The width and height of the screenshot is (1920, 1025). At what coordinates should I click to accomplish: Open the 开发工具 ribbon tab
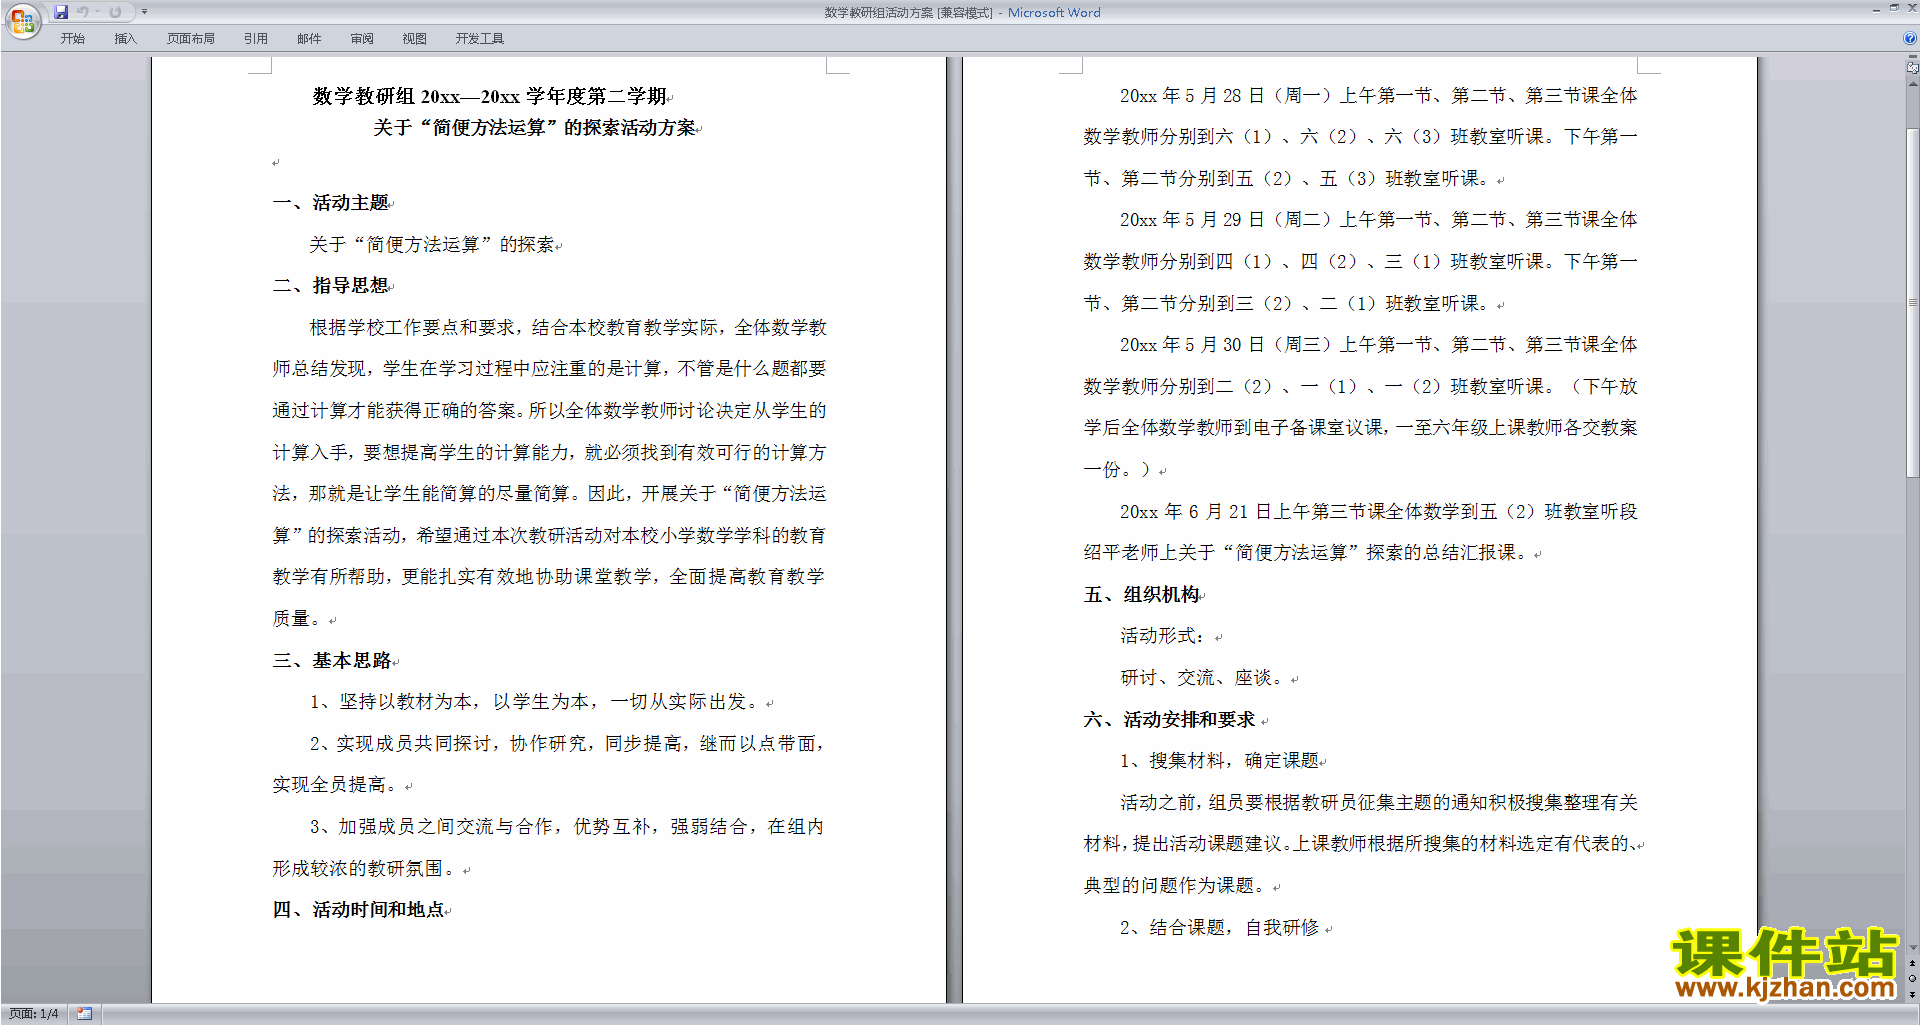coord(480,38)
